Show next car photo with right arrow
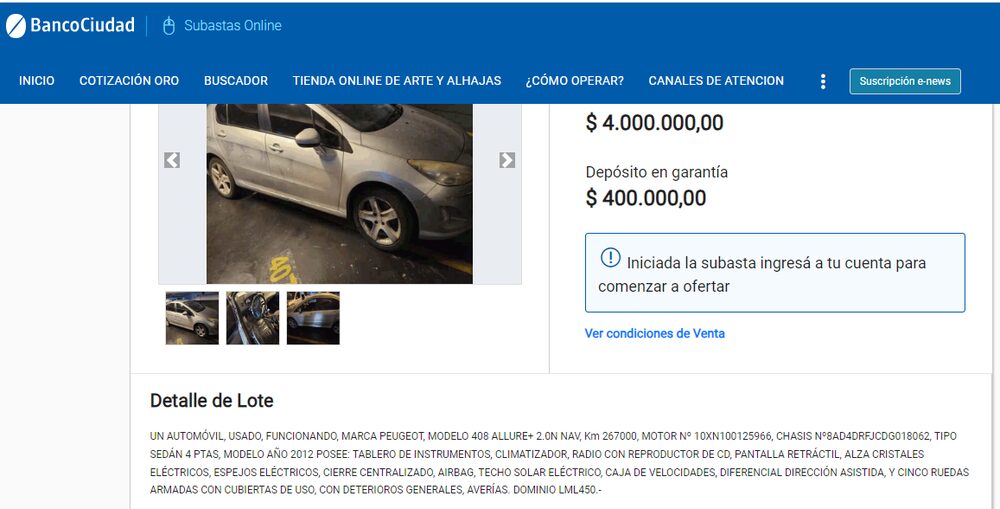Screen dimensions: 1000x509 [507, 160]
